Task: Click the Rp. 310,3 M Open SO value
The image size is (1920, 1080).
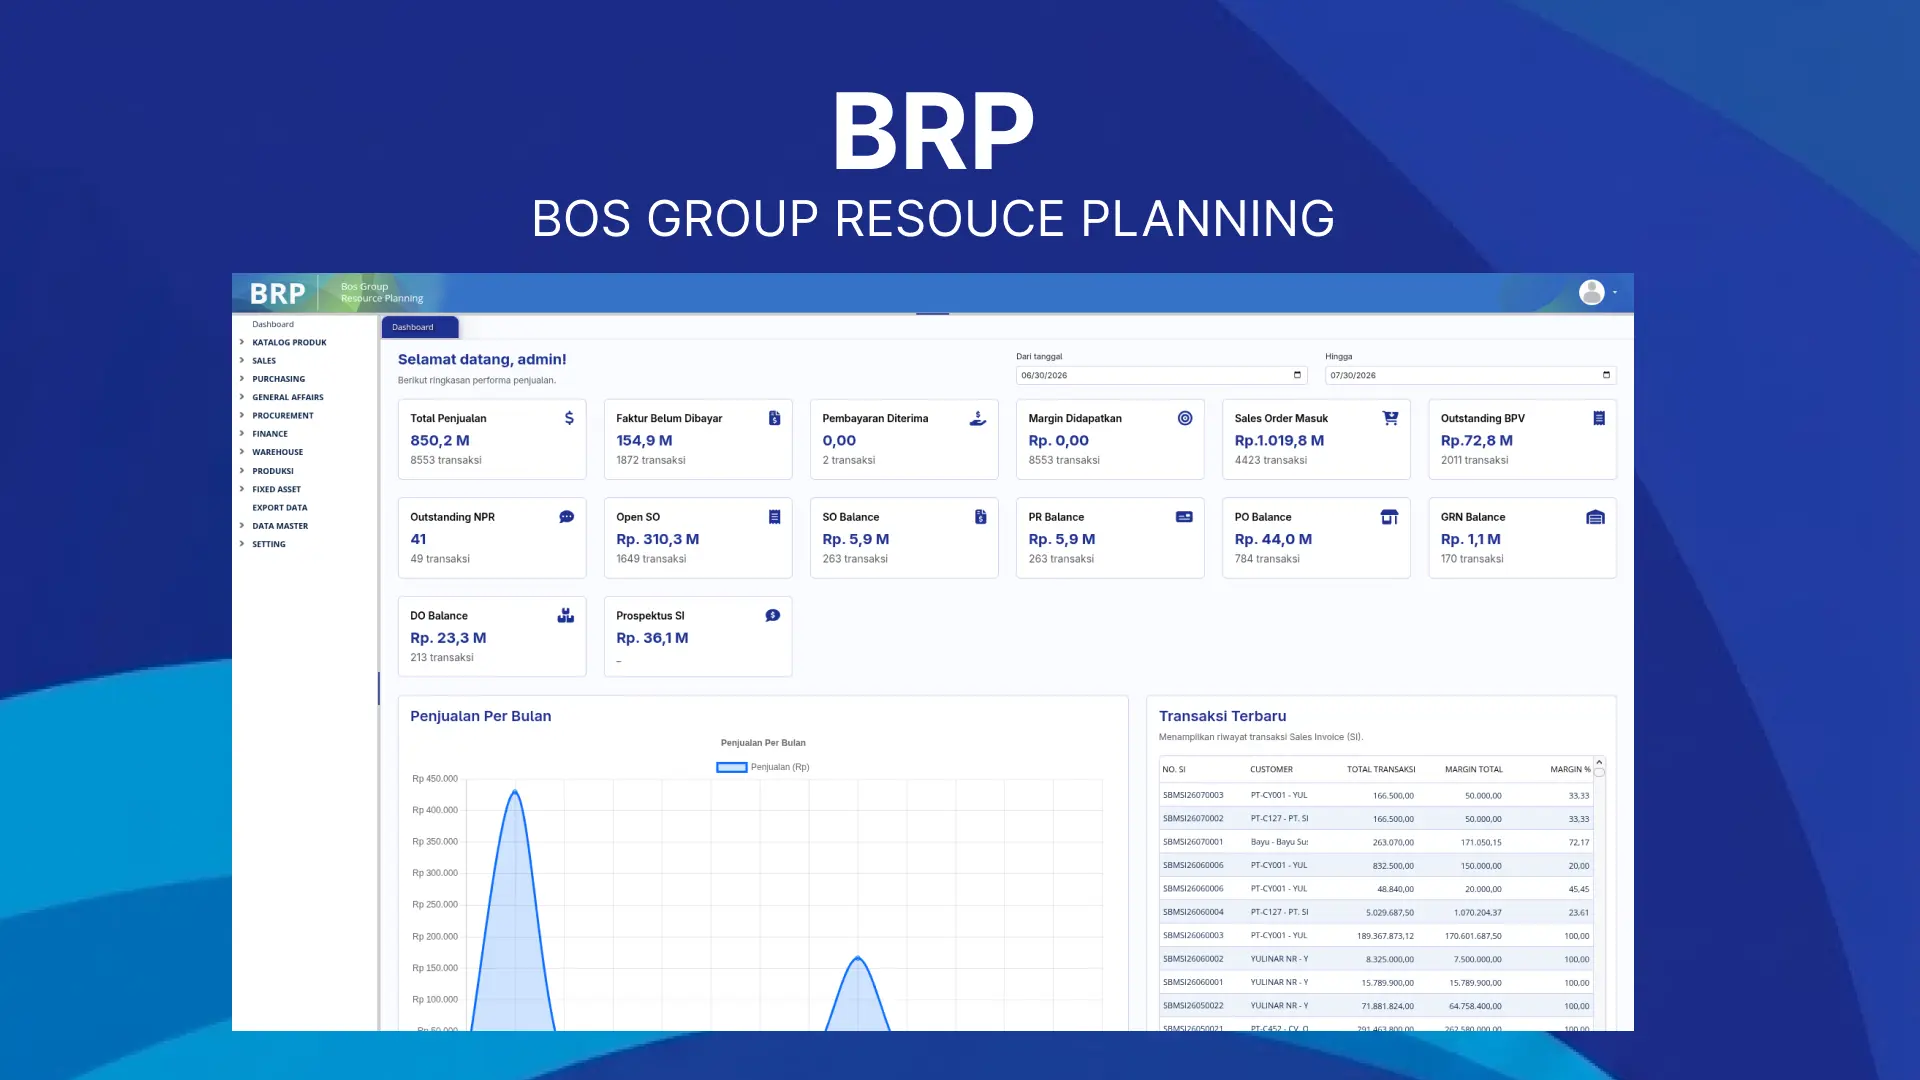Action: click(658, 539)
